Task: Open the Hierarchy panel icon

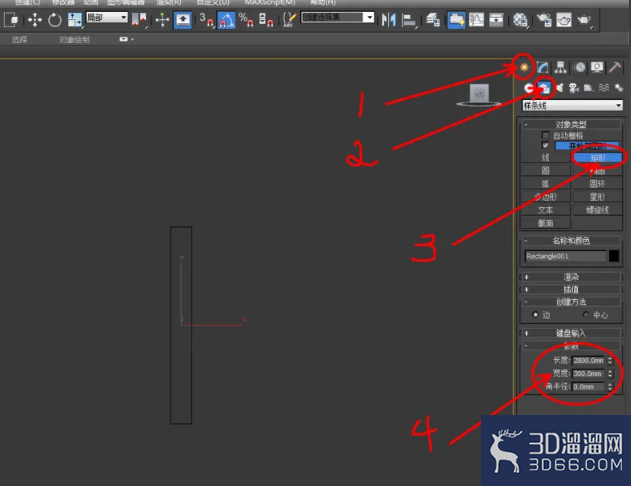Action: [561, 67]
